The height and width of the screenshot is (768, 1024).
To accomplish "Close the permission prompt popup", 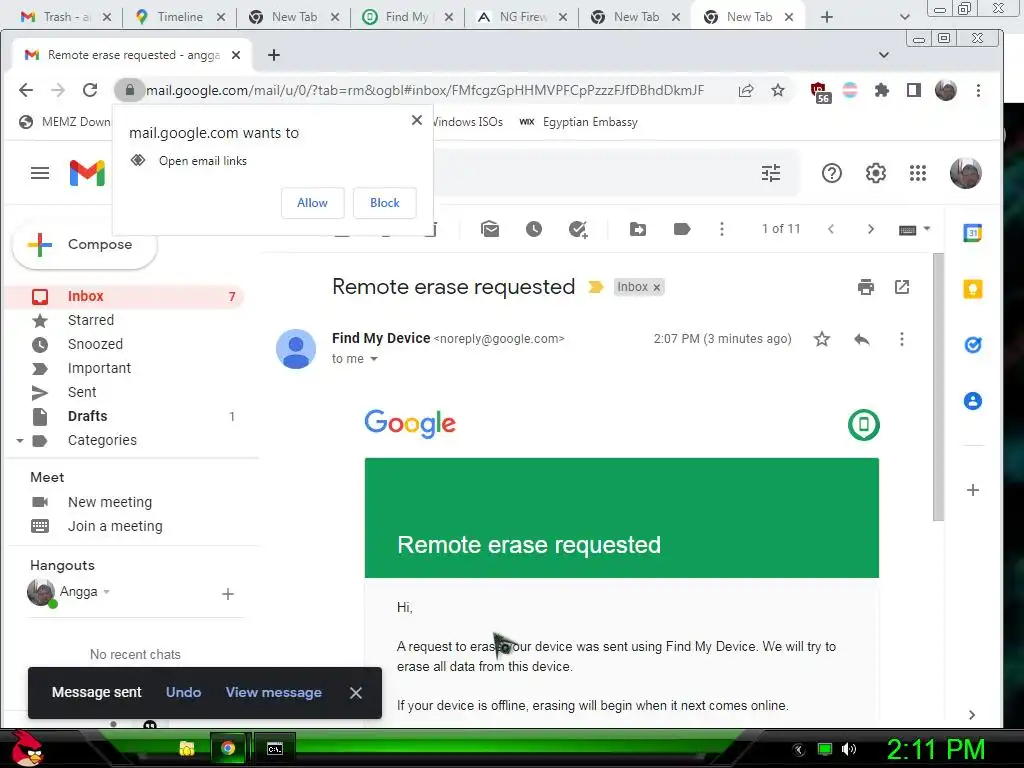I will click(417, 120).
